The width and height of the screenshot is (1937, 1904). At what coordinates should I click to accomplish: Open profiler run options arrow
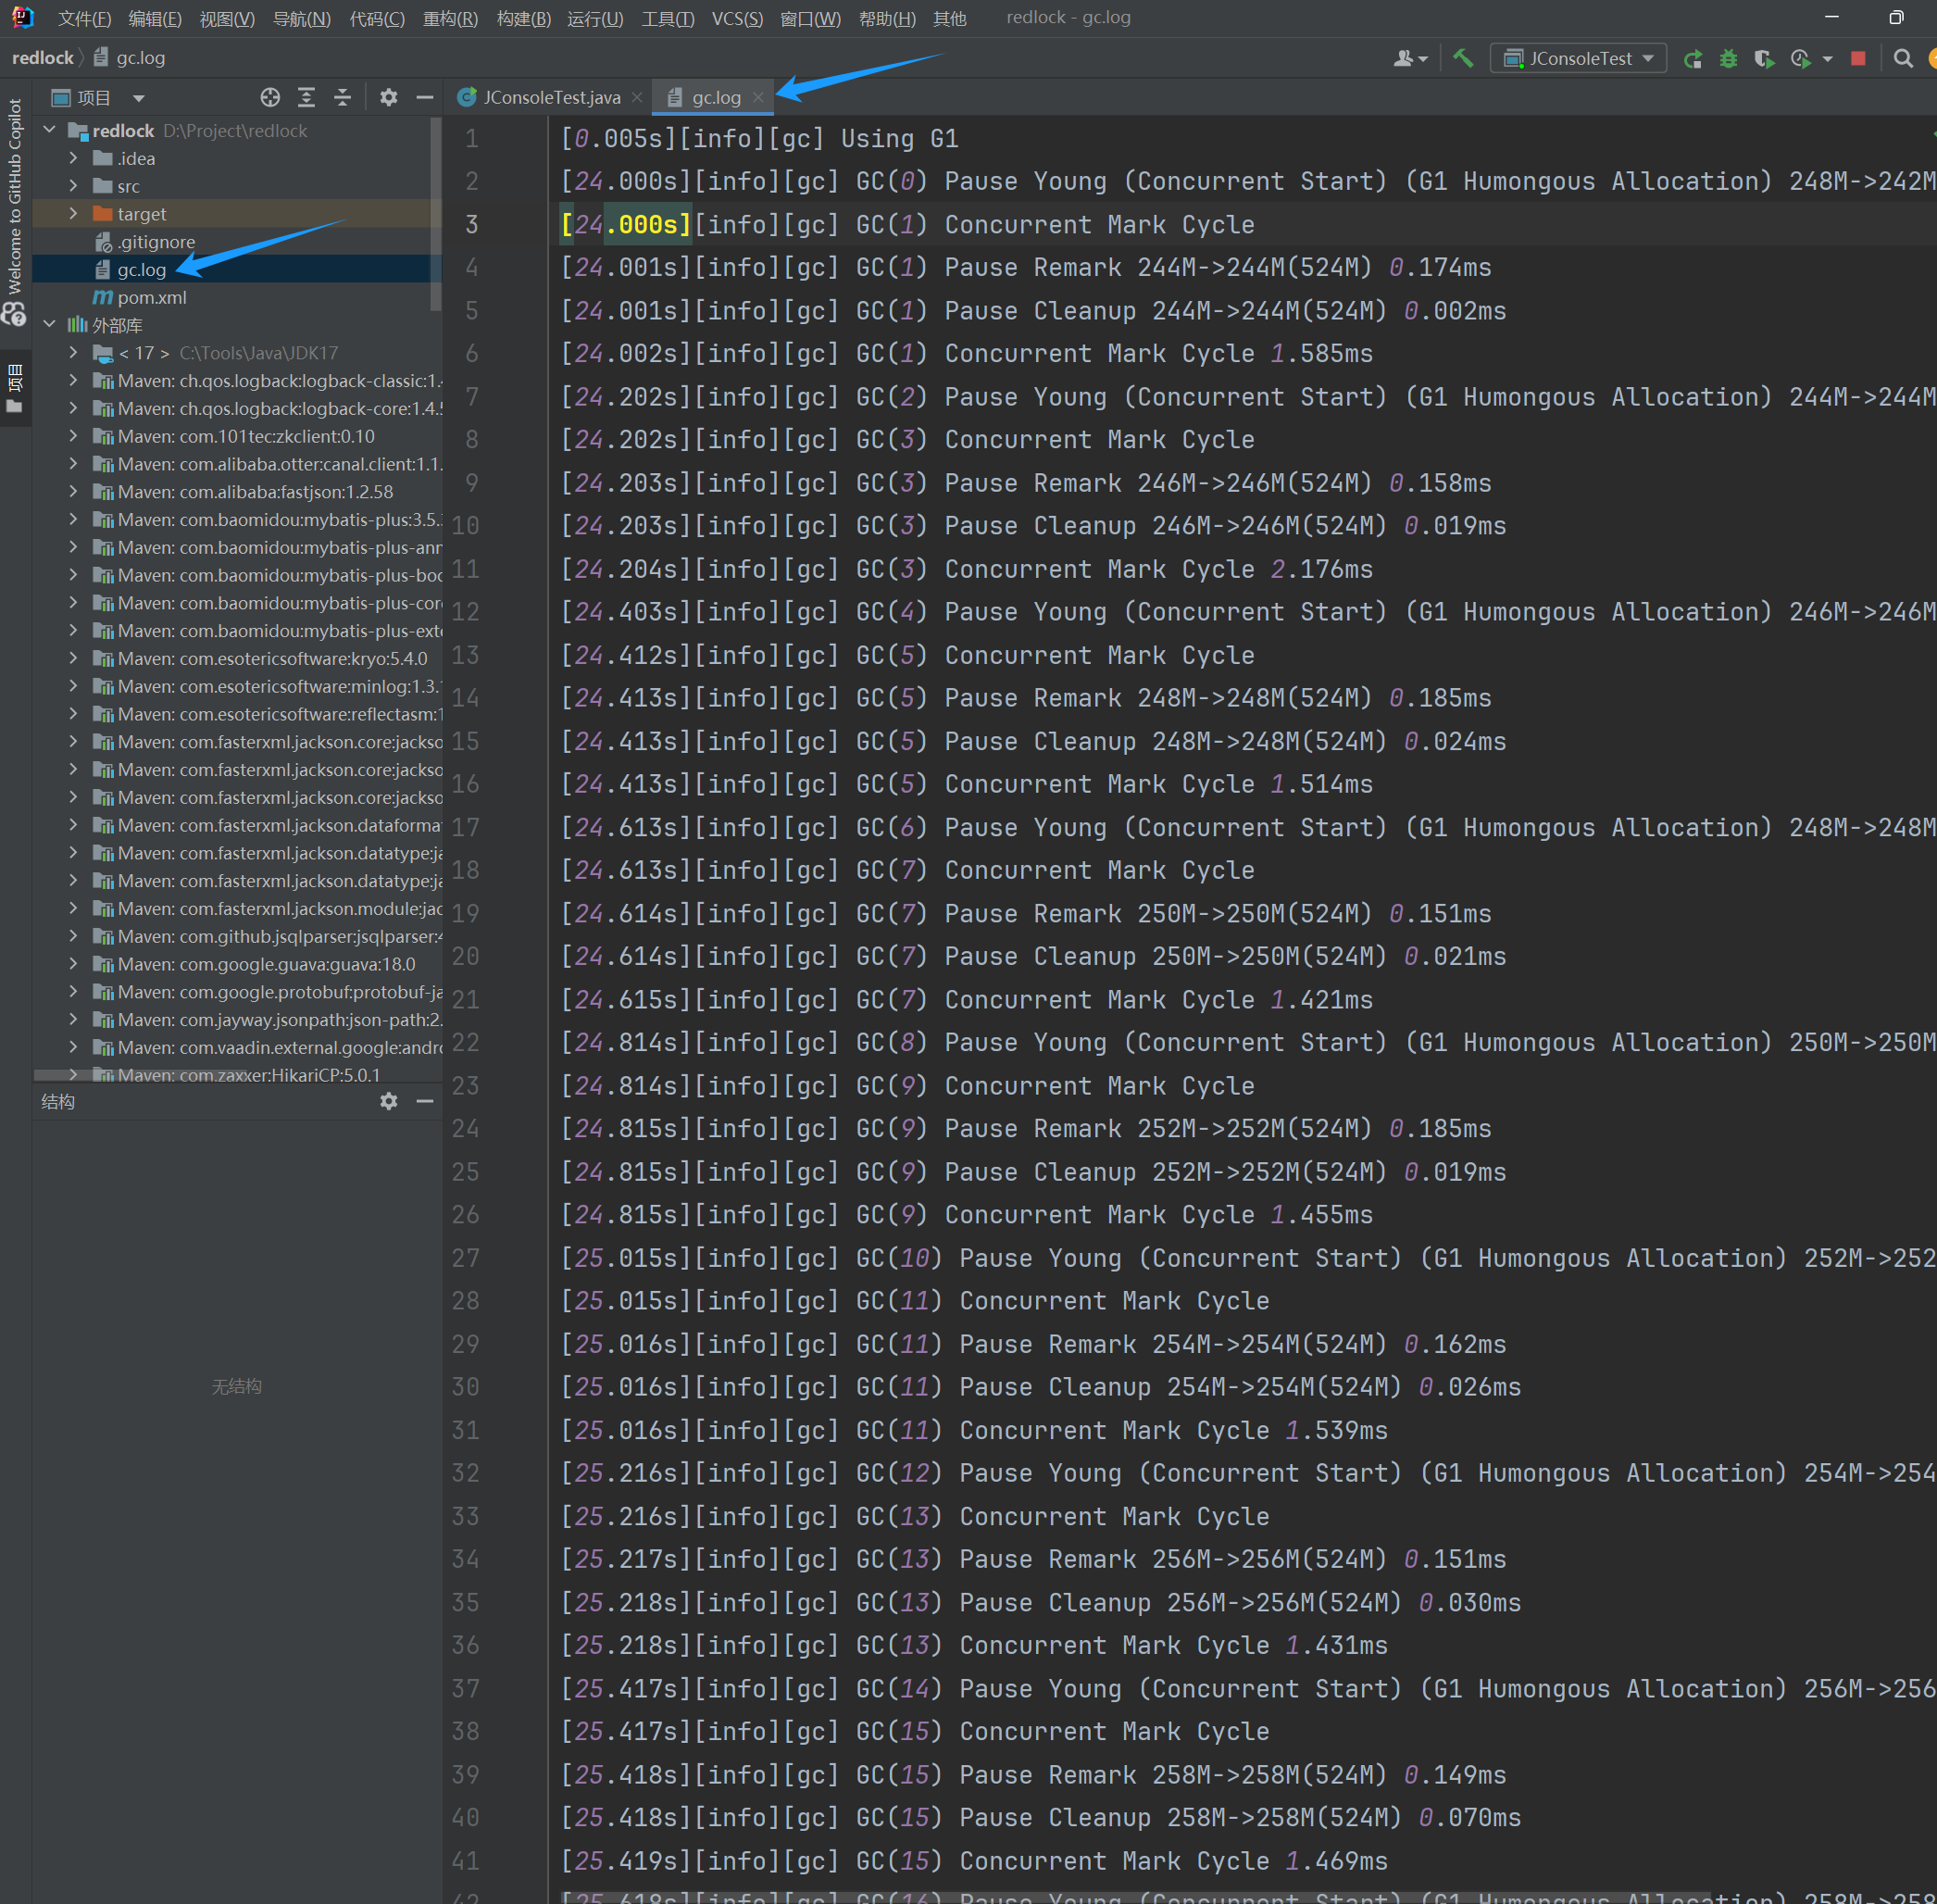1827,59
